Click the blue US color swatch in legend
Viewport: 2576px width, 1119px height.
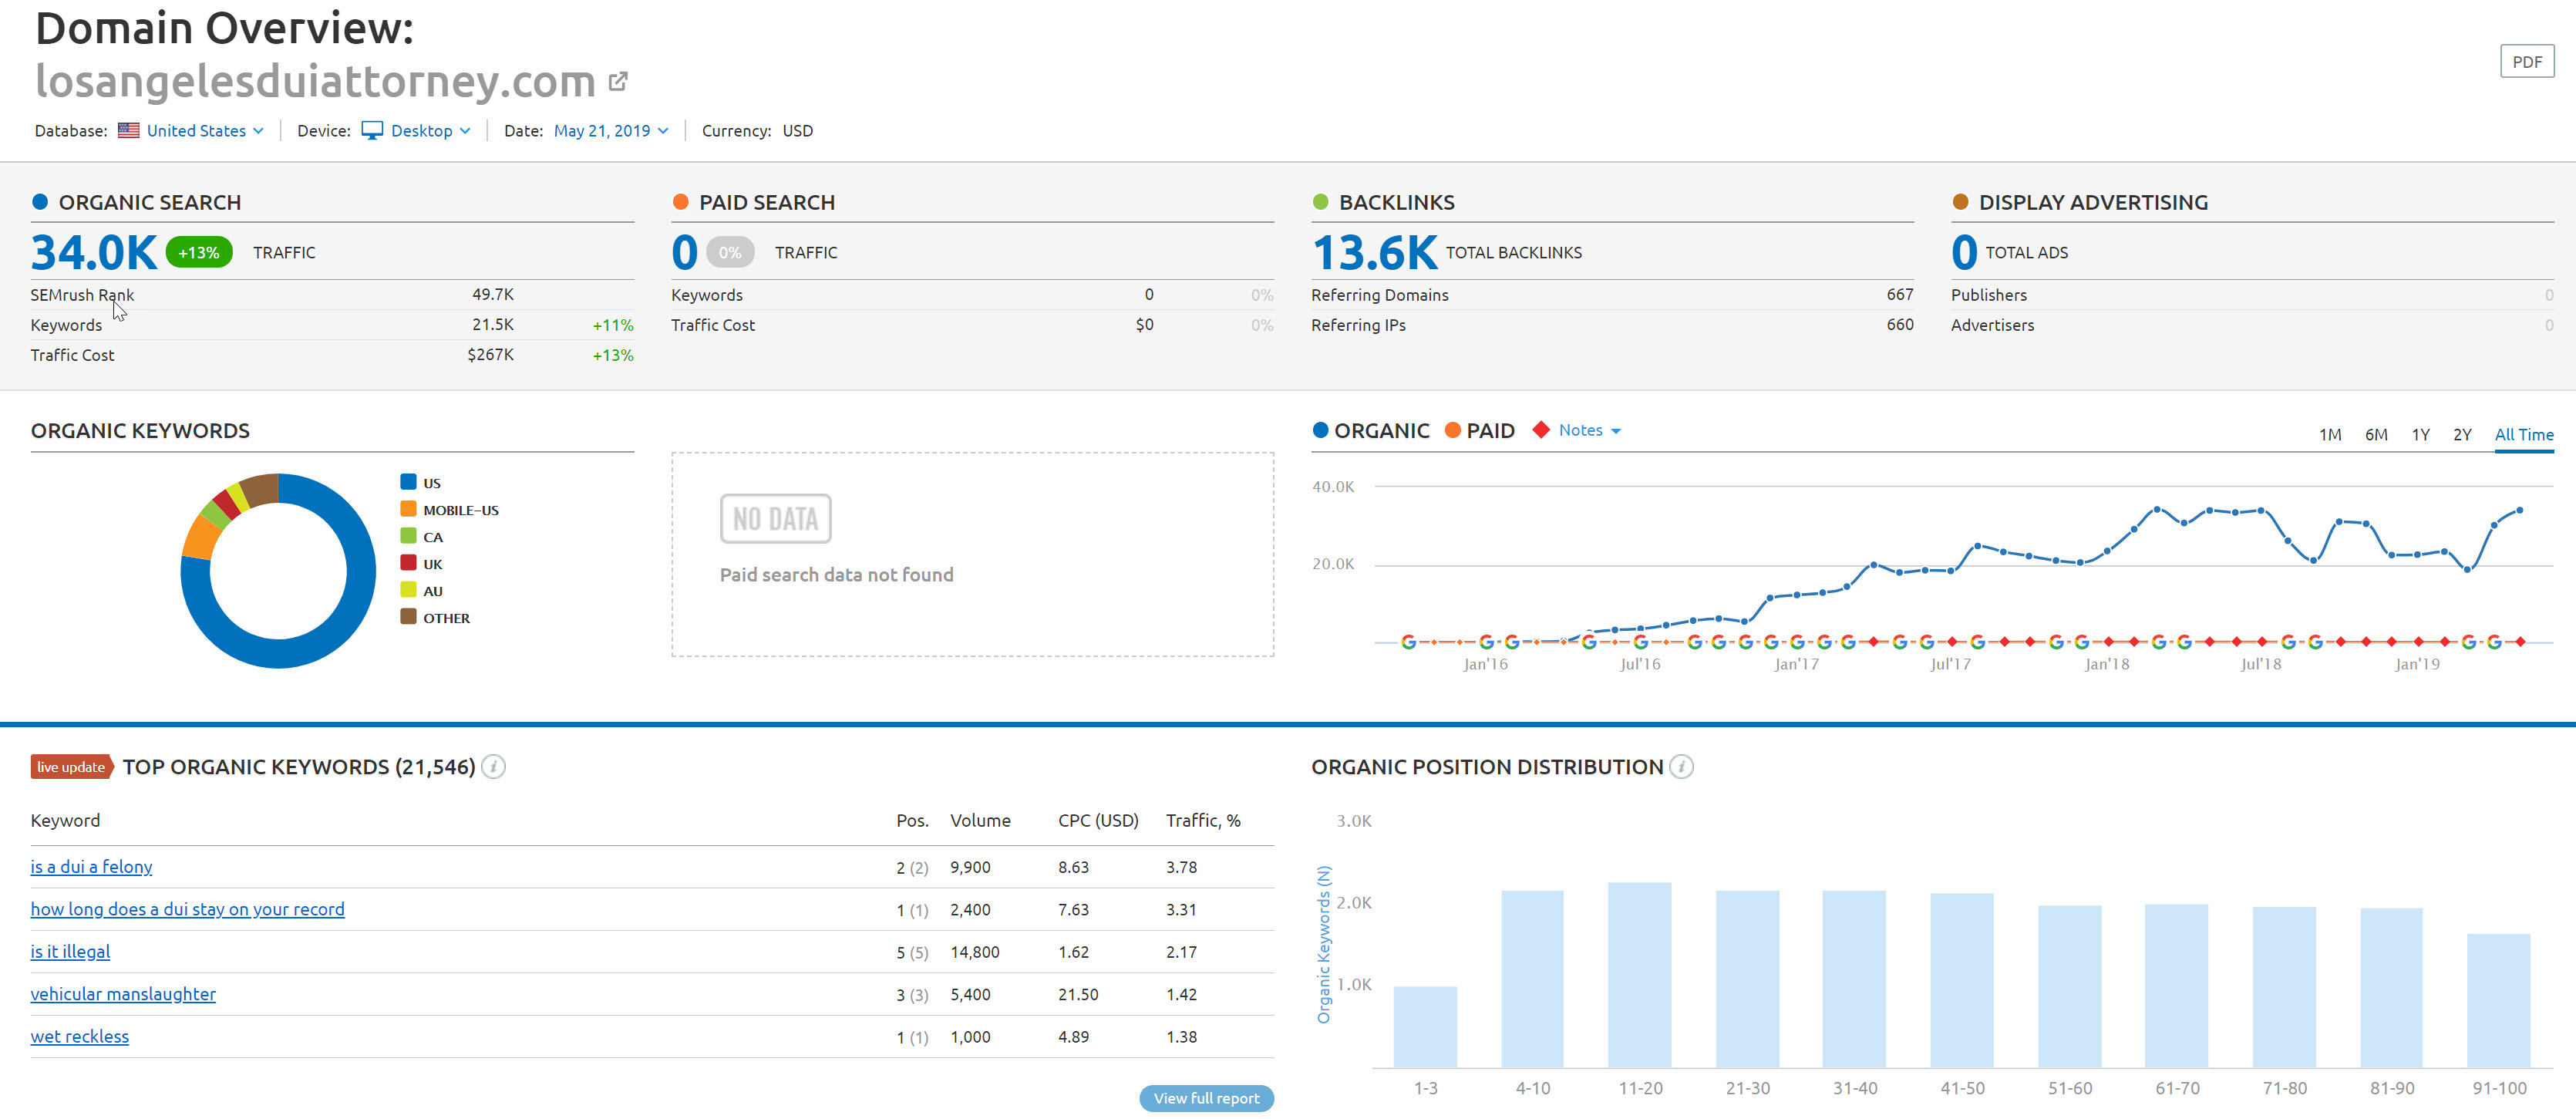click(408, 482)
